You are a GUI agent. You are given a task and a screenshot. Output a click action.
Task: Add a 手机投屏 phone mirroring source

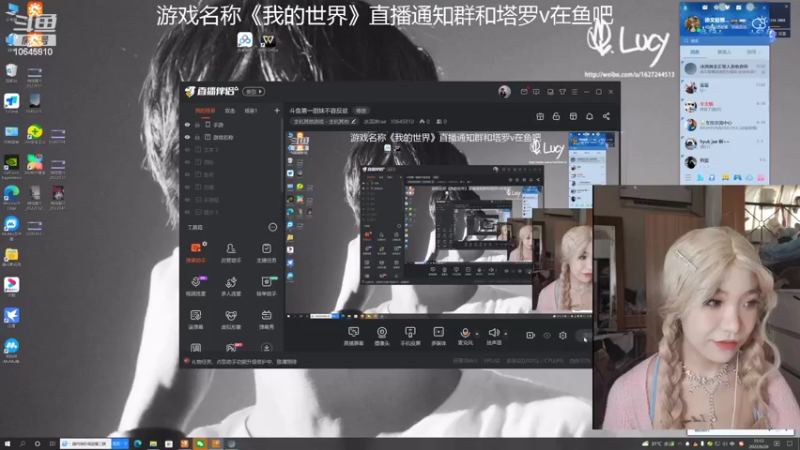click(410, 336)
